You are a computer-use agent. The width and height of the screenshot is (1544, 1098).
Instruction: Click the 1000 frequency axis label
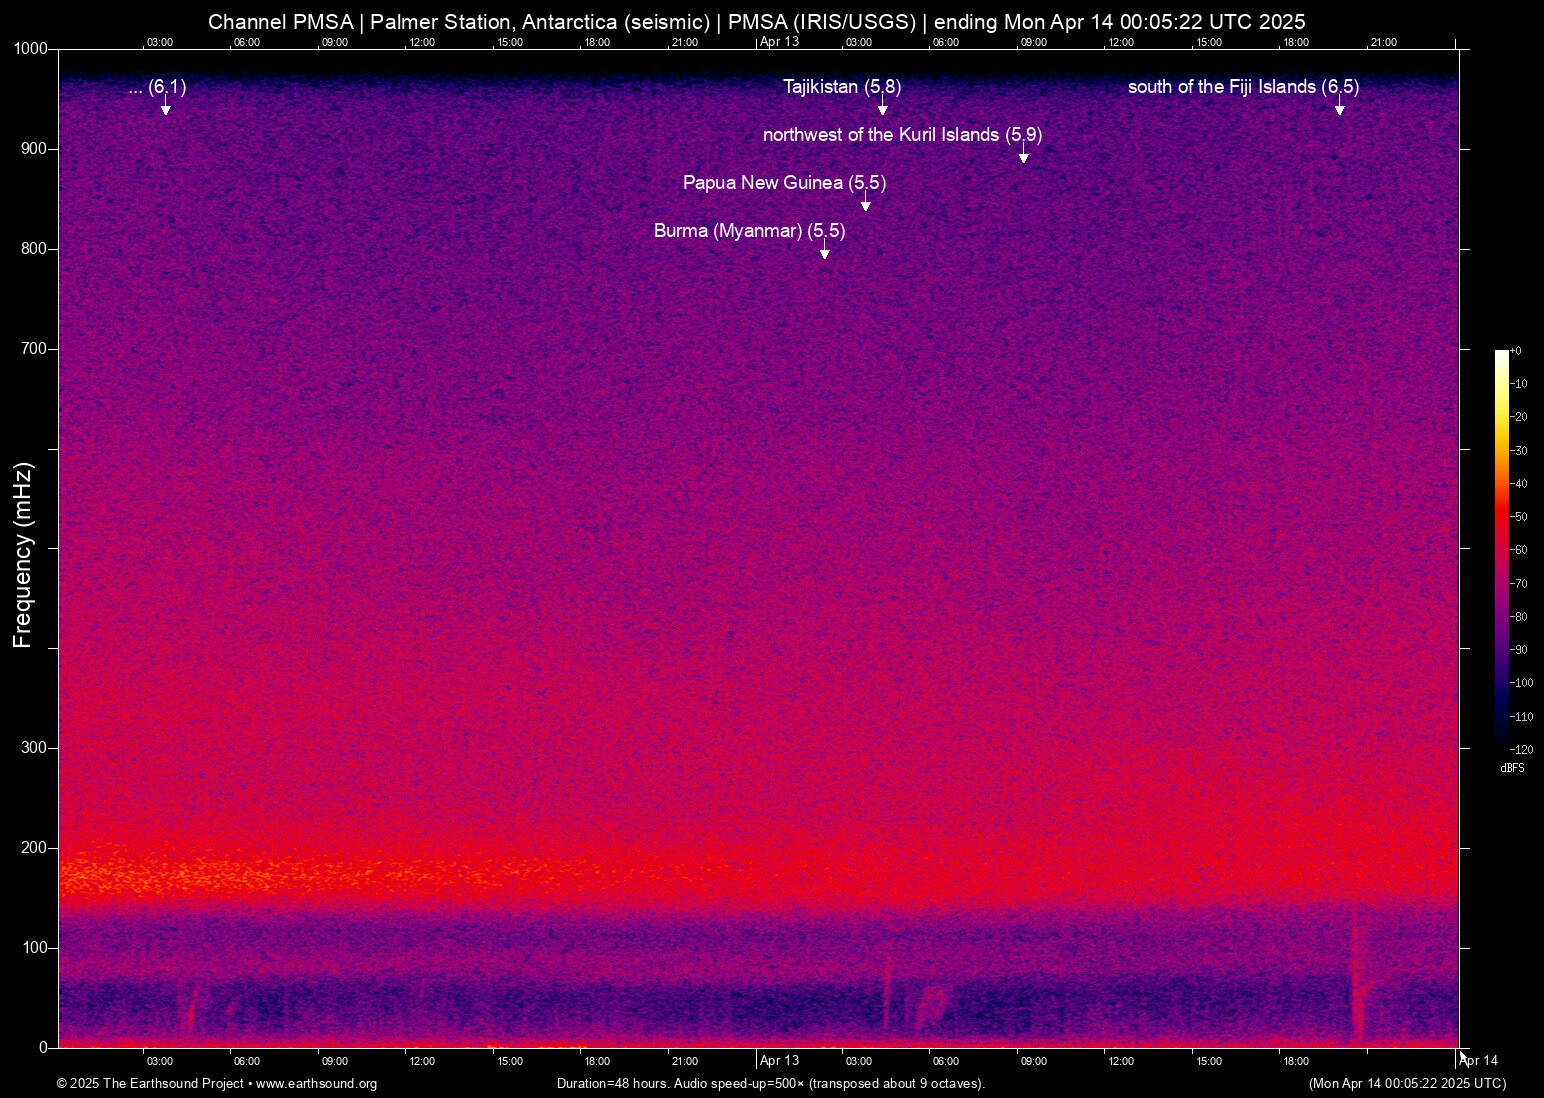click(31, 49)
